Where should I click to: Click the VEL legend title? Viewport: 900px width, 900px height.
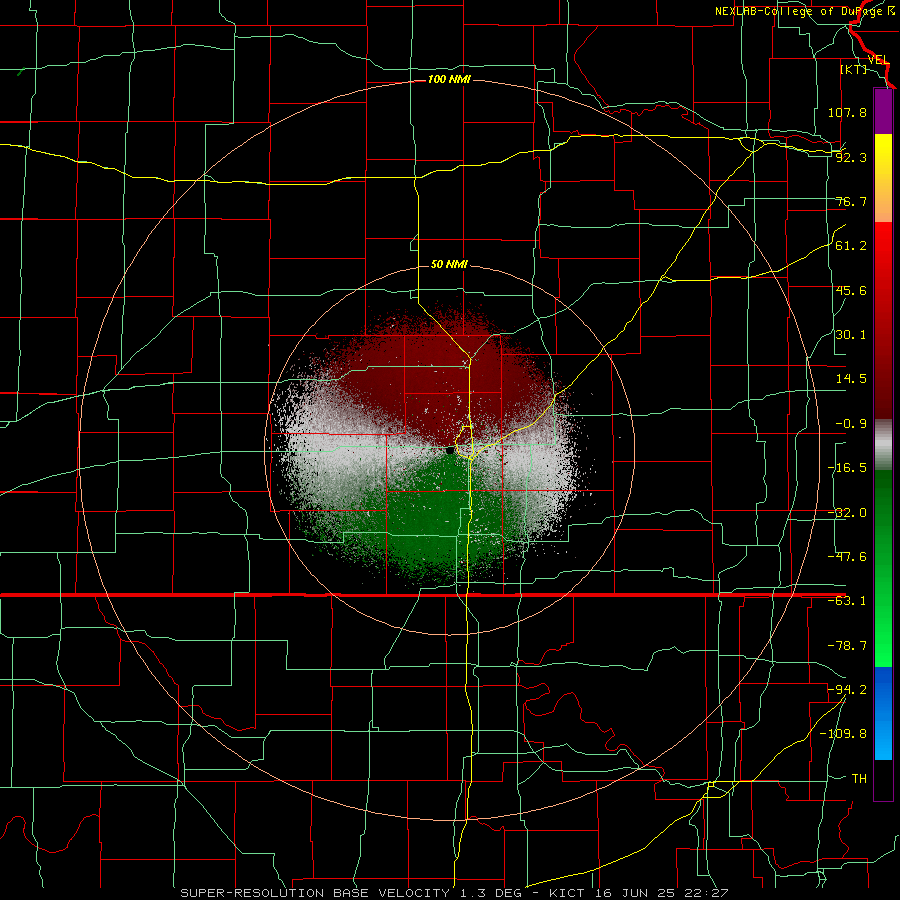pyautogui.click(x=878, y=60)
